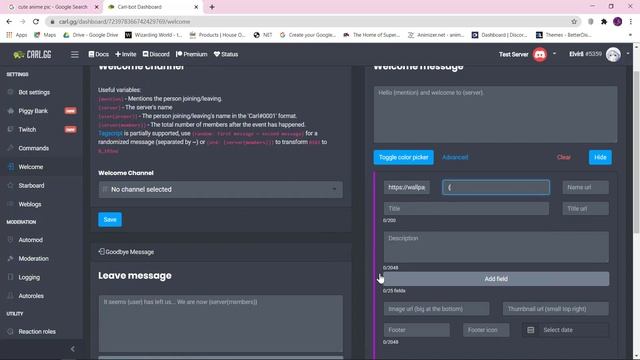Click the Footer text field
The image size is (640, 360).
coord(416,330)
